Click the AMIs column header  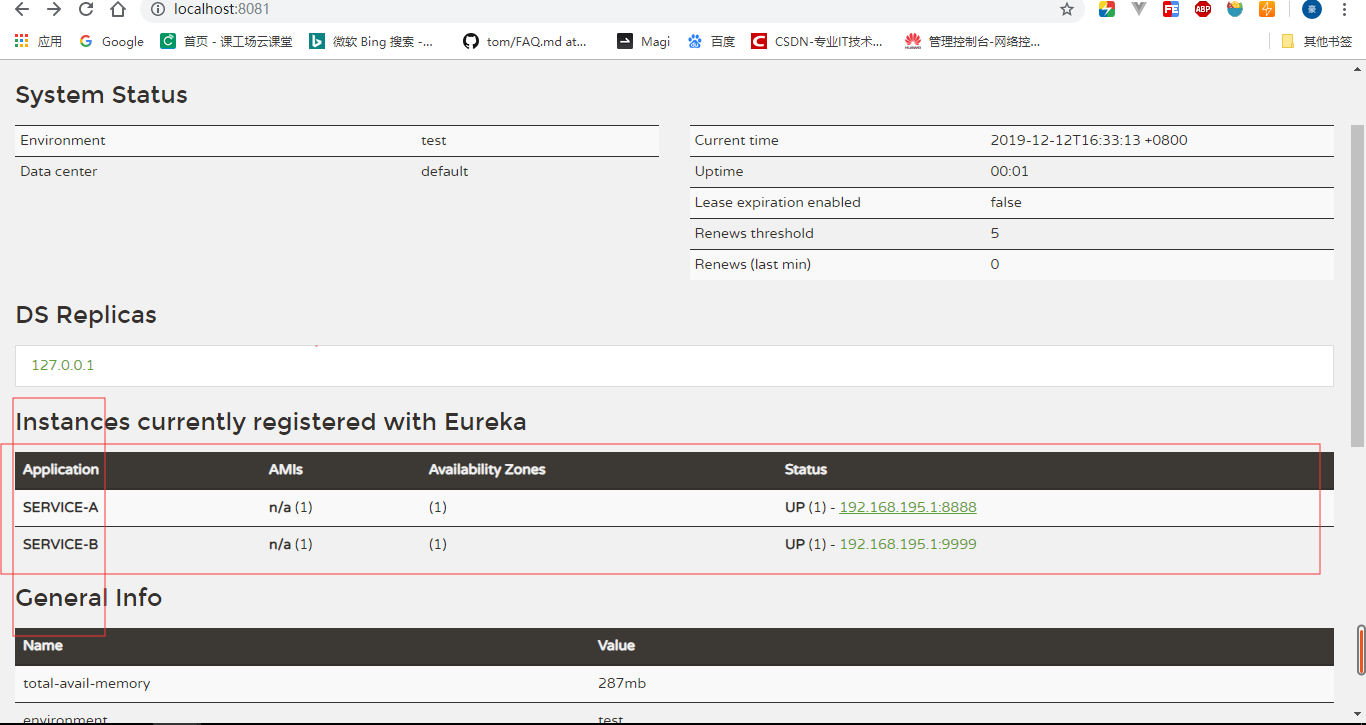click(286, 469)
